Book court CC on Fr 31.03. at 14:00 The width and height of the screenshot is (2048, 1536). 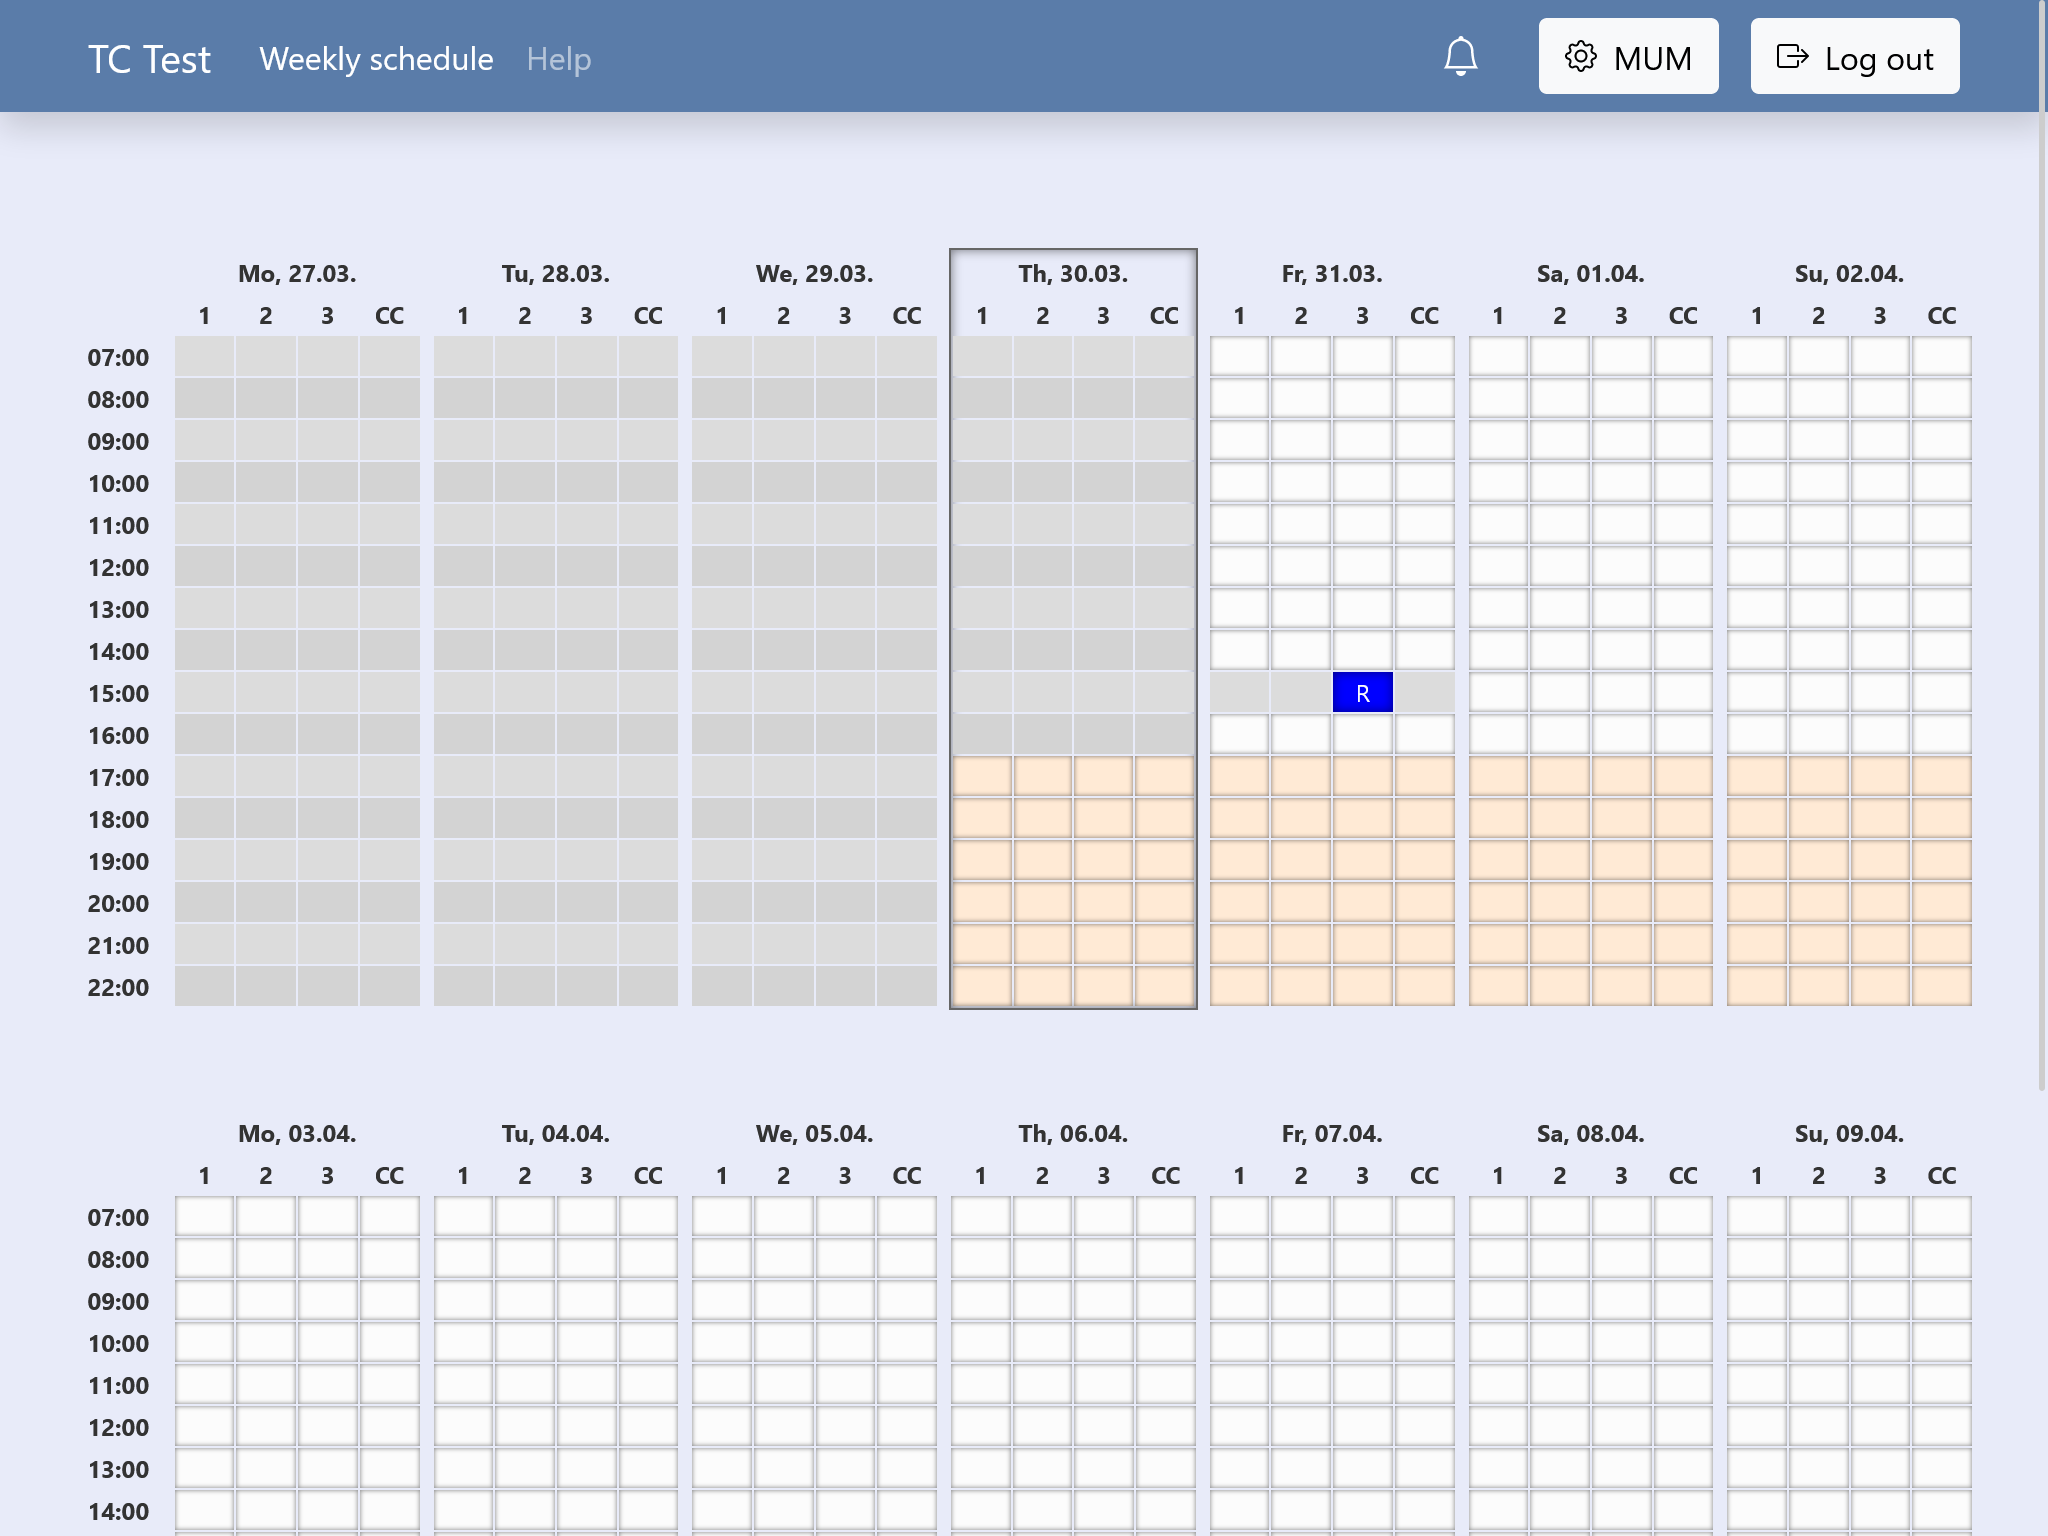(x=1425, y=651)
